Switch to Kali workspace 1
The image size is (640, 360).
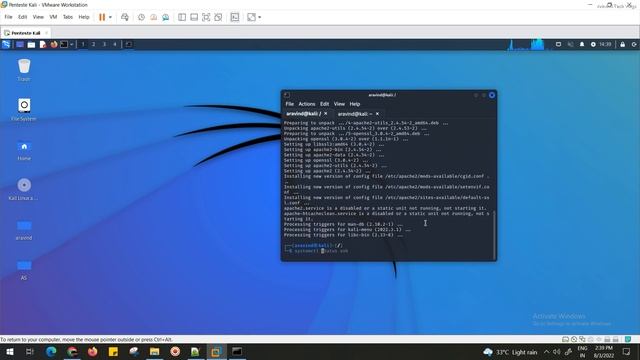(83, 44)
